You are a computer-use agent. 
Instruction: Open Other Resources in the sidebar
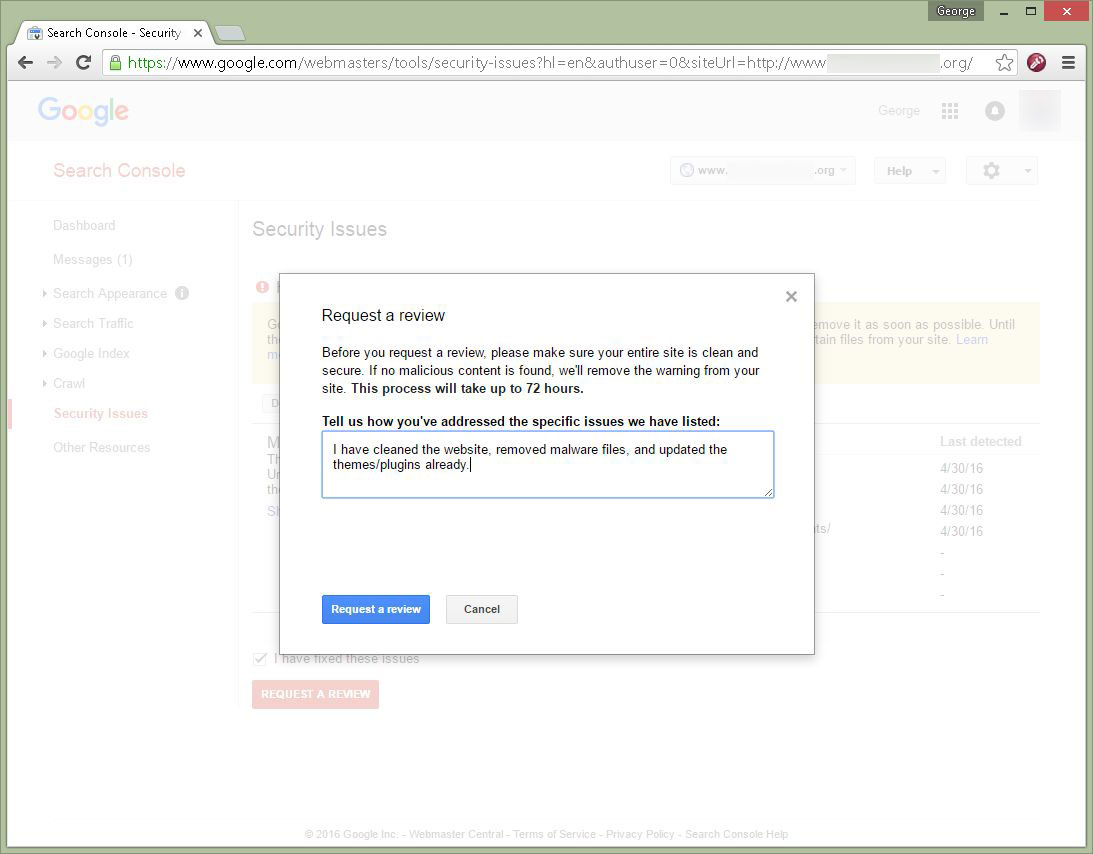pyautogui.click(x=102, y=448)
